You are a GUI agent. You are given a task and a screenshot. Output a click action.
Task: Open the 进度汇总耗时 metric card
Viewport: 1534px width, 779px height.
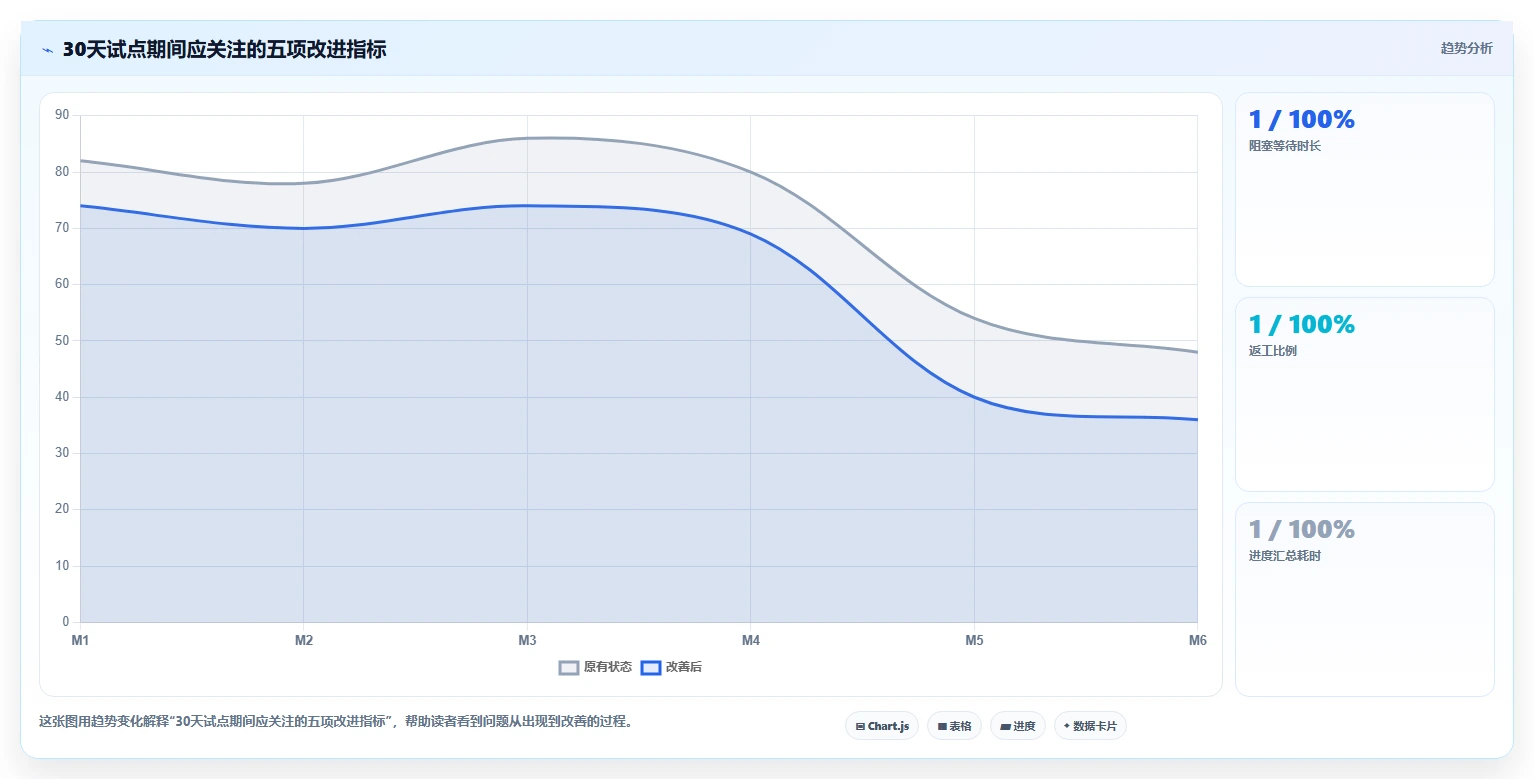1364,599
